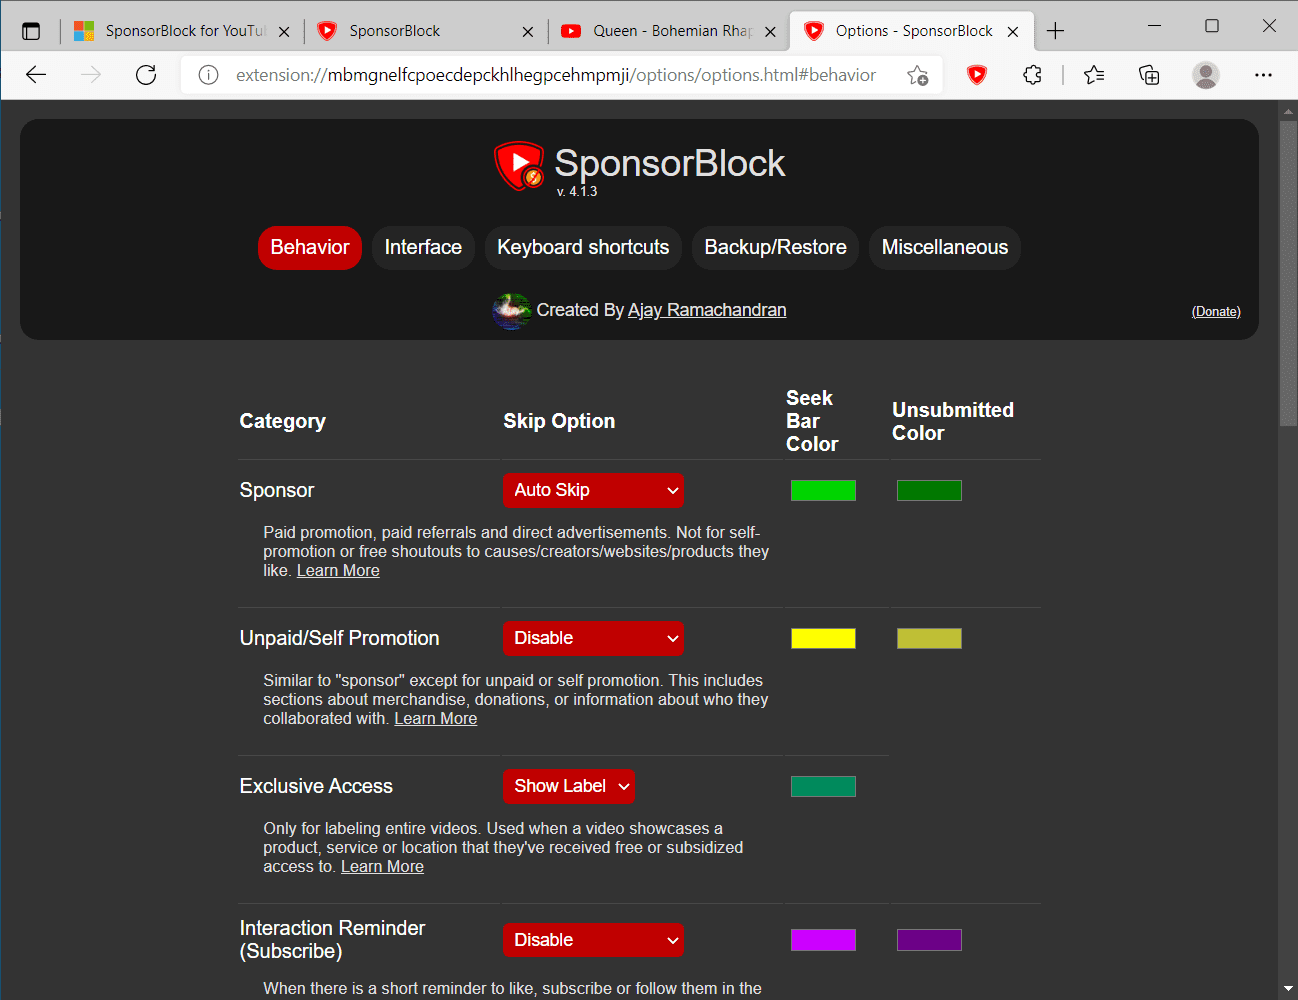Screen dimensions: 1298x1000
Task: Click the Interaction Reminder (Subscribe) label
Action: [x=332, y=940]
